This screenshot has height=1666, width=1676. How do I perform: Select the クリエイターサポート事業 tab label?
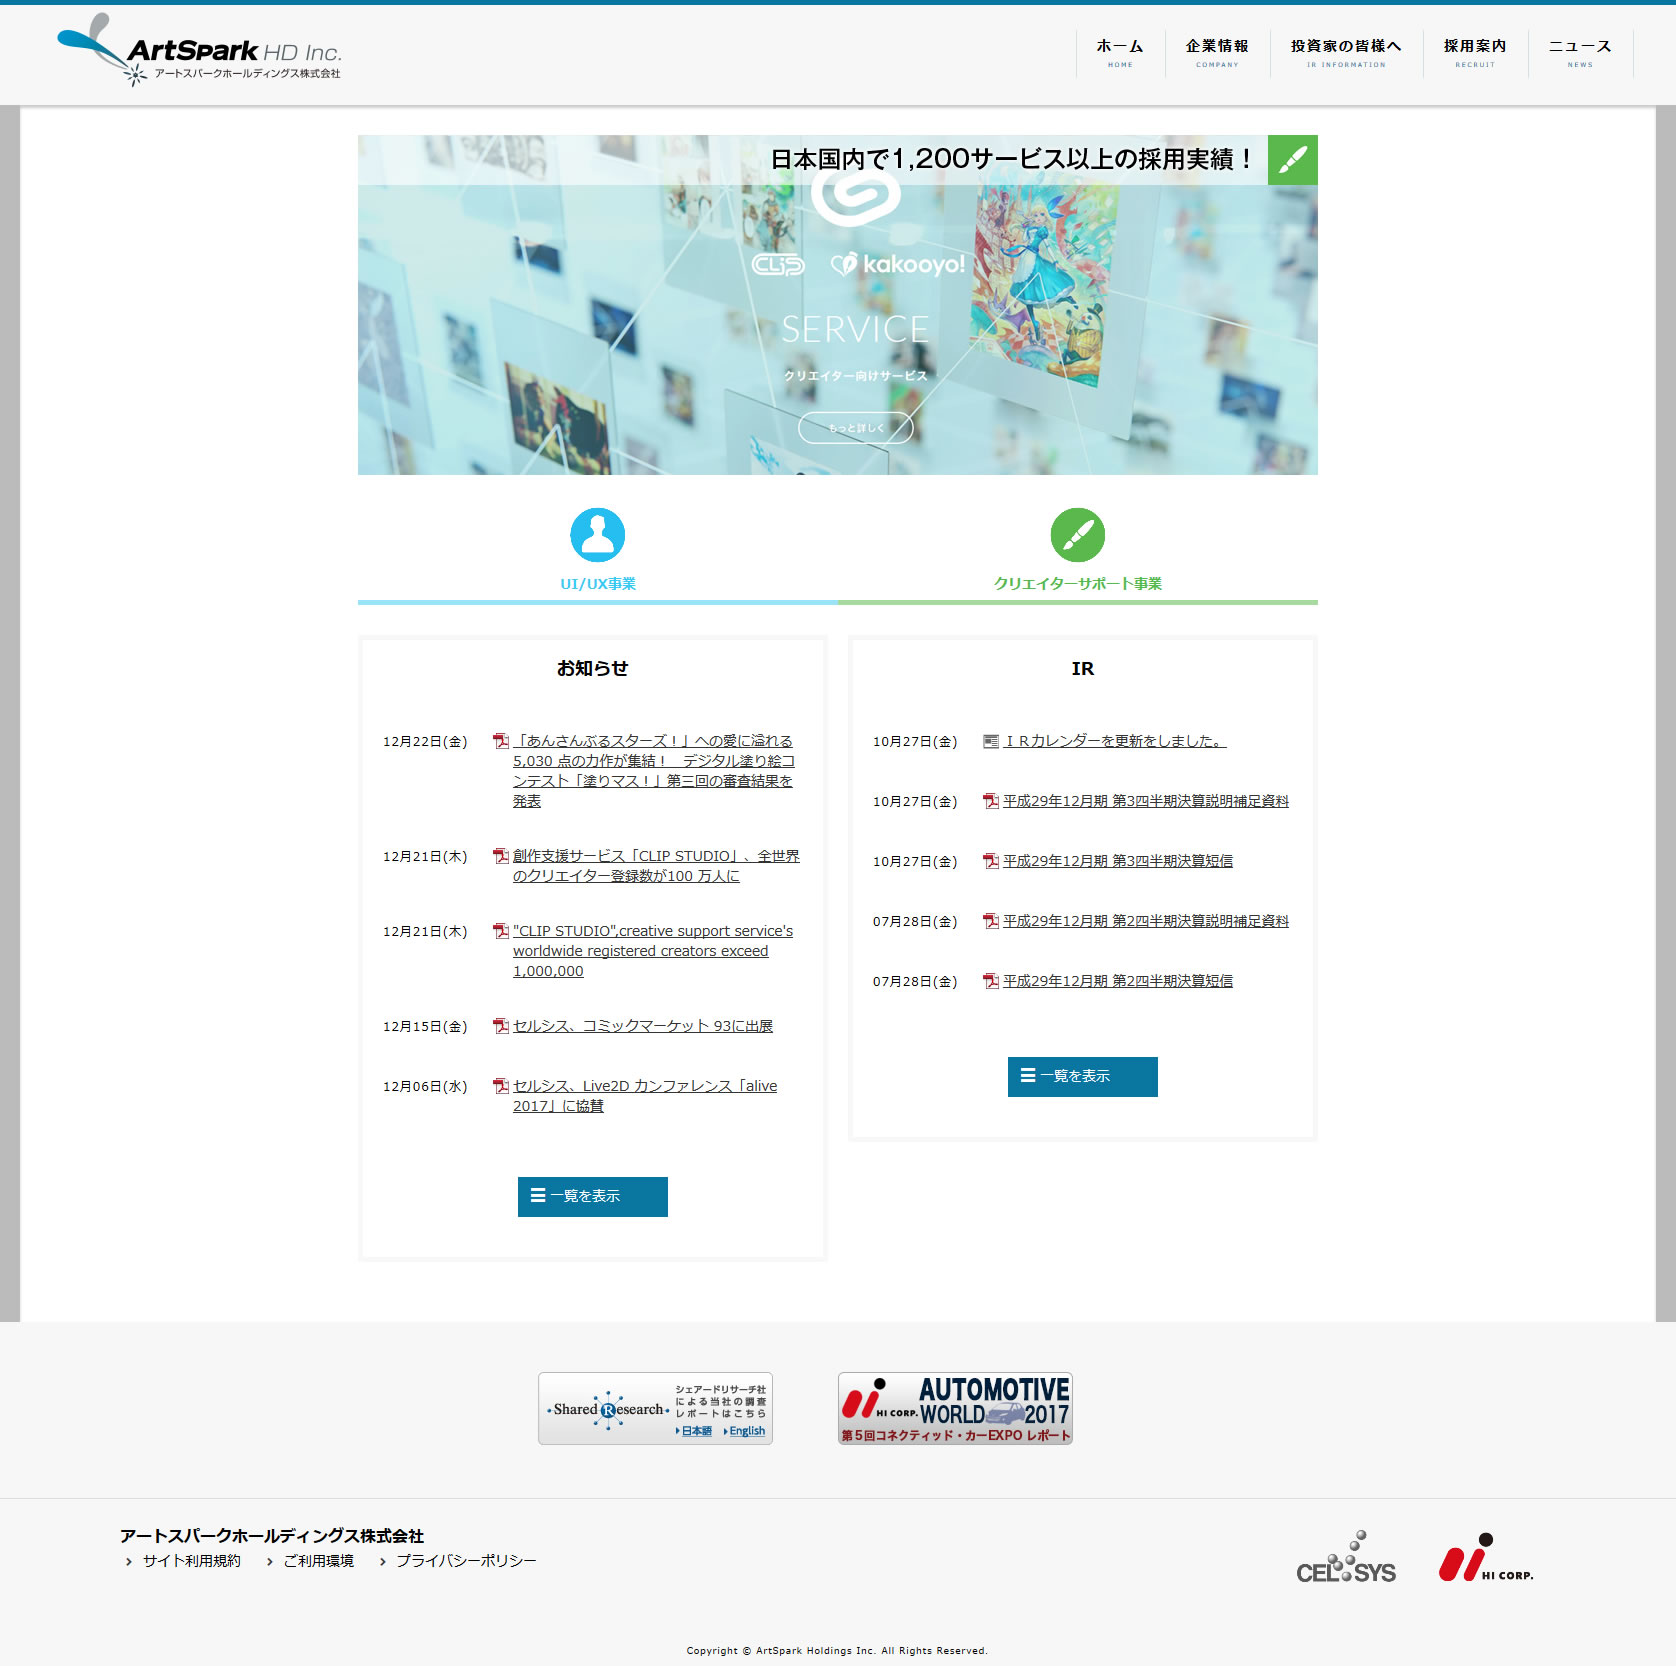coord(1078,584)
